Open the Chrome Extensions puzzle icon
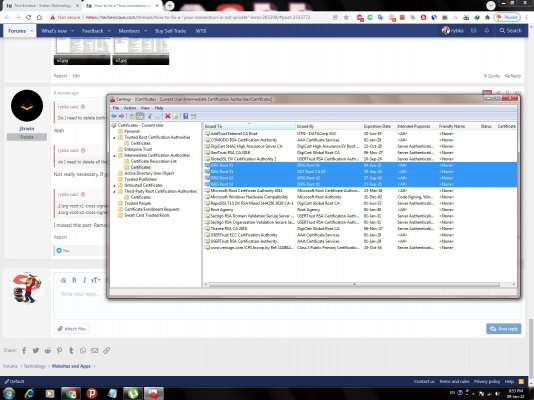 point(488,17)
